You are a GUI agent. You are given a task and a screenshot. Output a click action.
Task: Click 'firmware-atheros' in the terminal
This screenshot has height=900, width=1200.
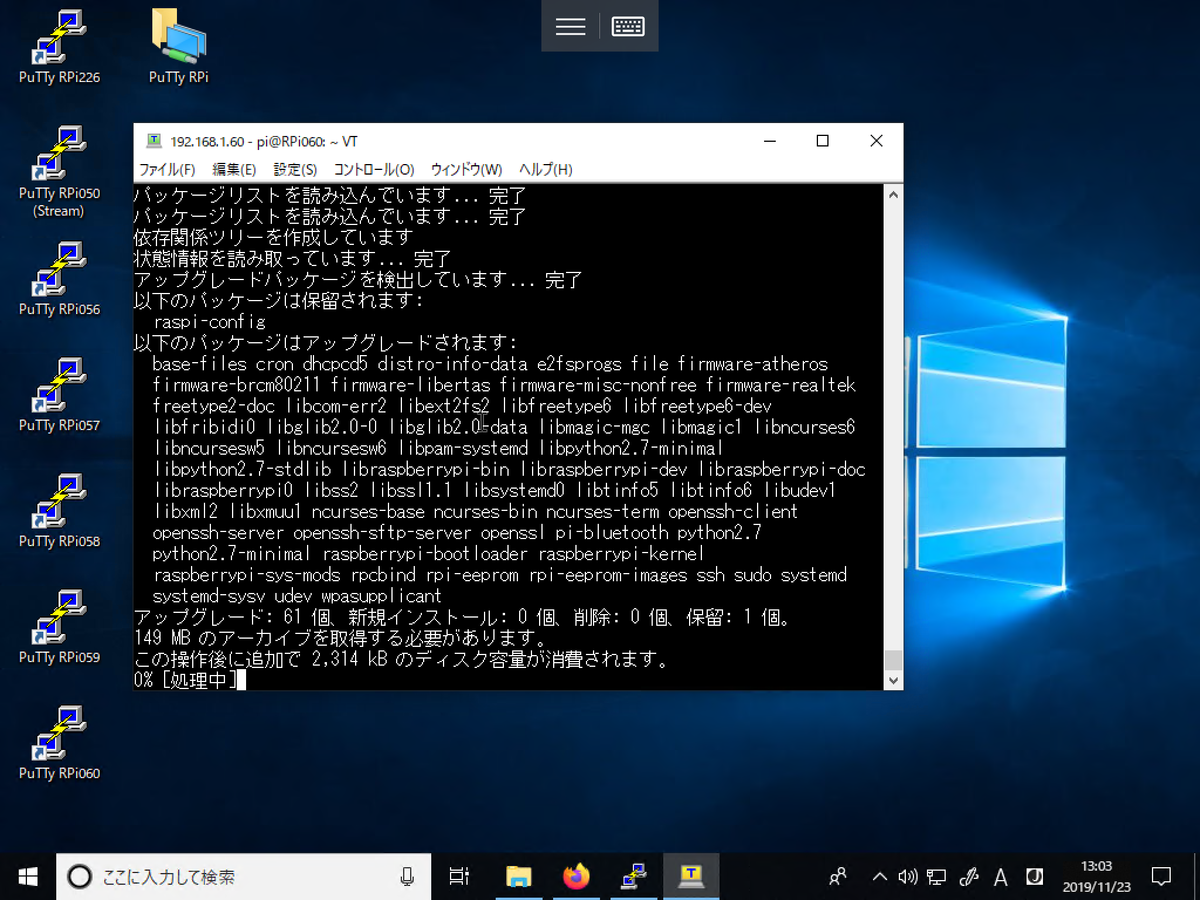click(752, 364)
